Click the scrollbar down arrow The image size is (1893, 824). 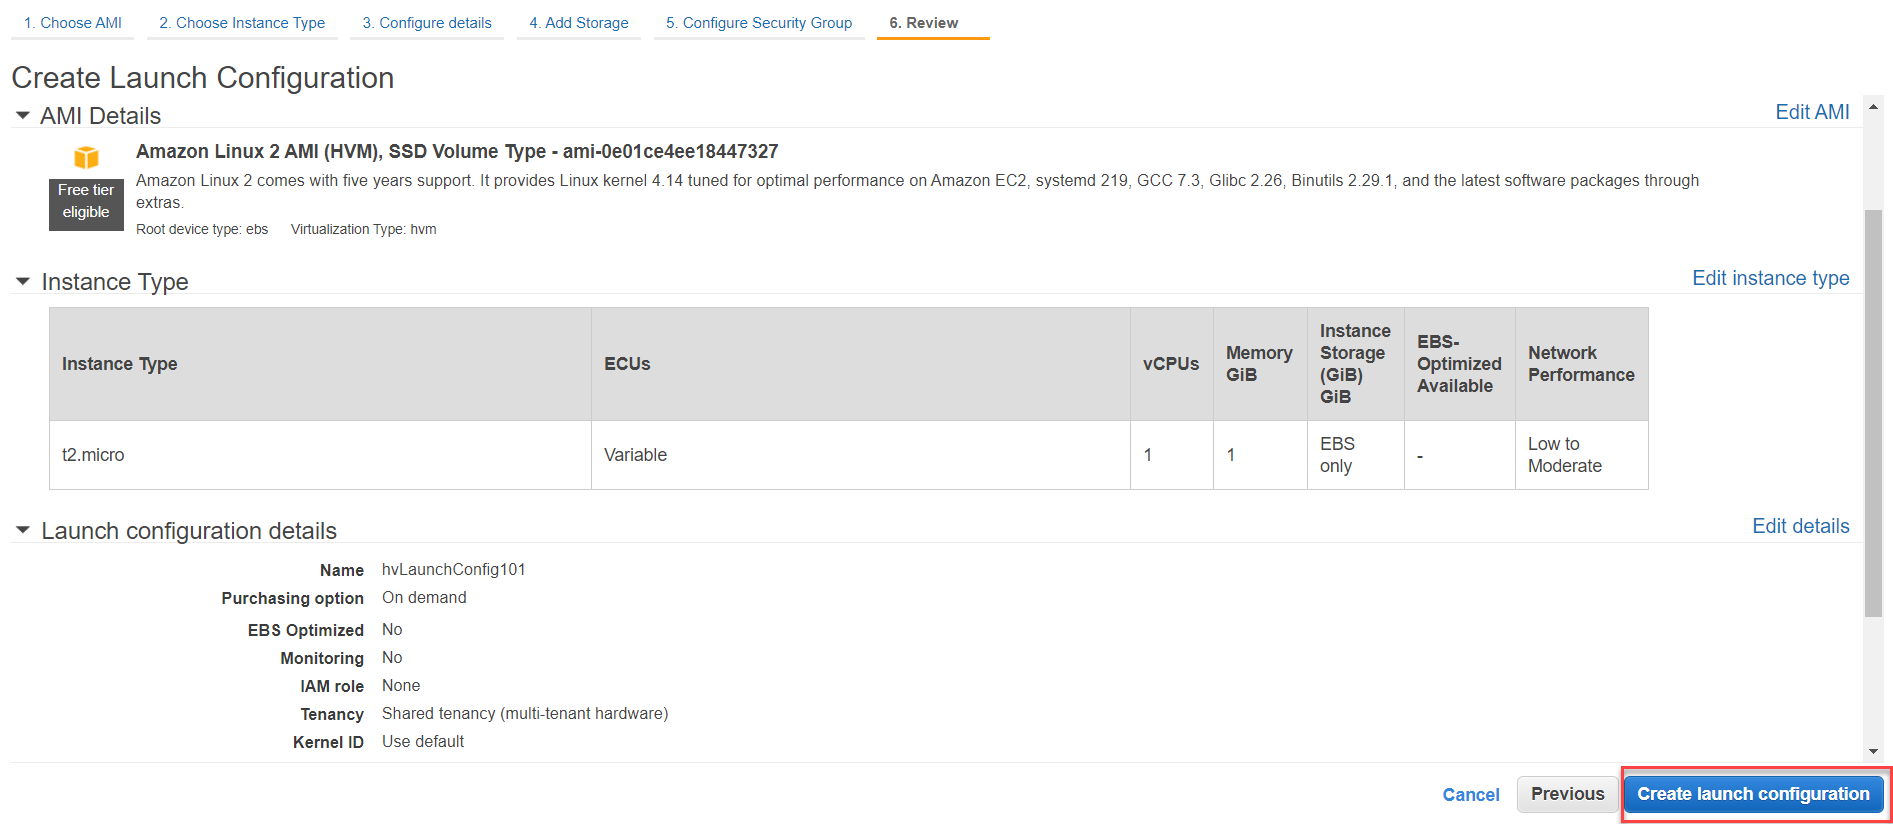click(1873, 751)
